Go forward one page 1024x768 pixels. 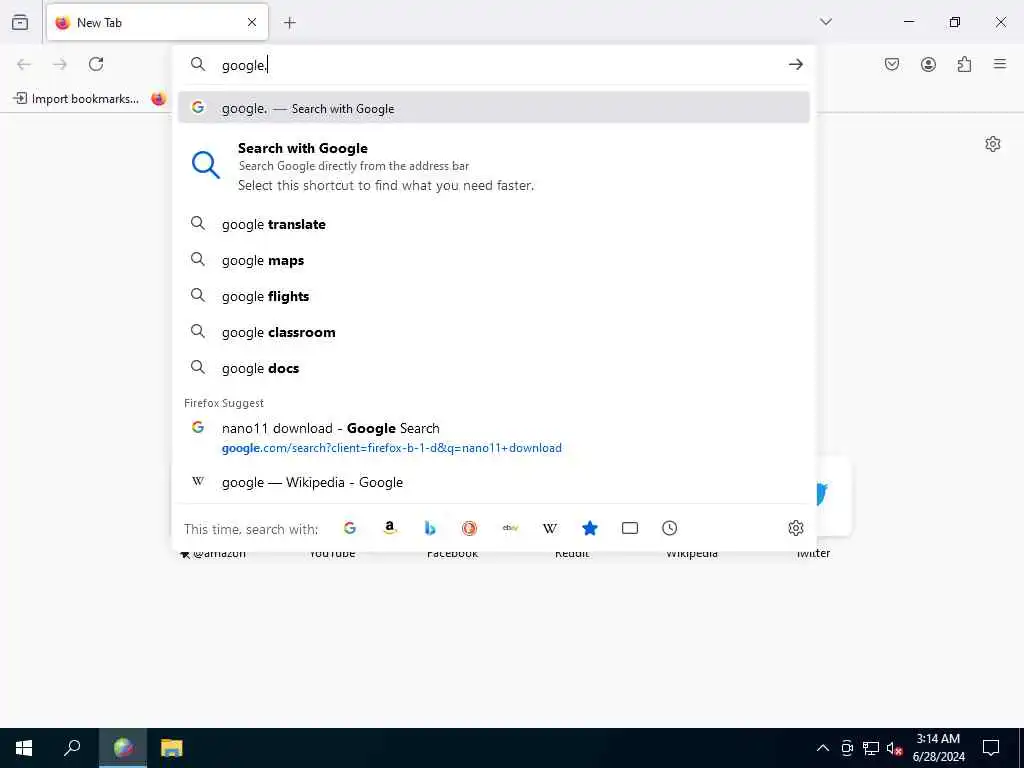click(x=60, y=64)
